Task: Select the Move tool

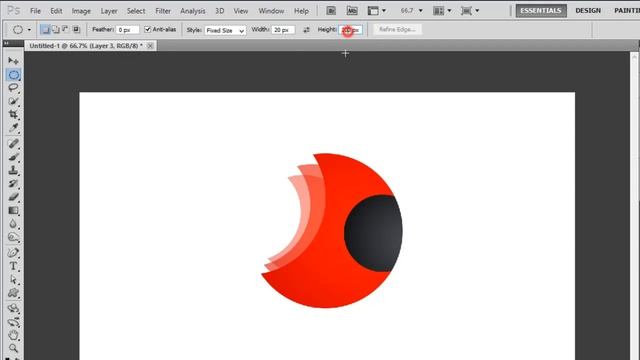Action: pyautogui.click(x=13, y=61)
